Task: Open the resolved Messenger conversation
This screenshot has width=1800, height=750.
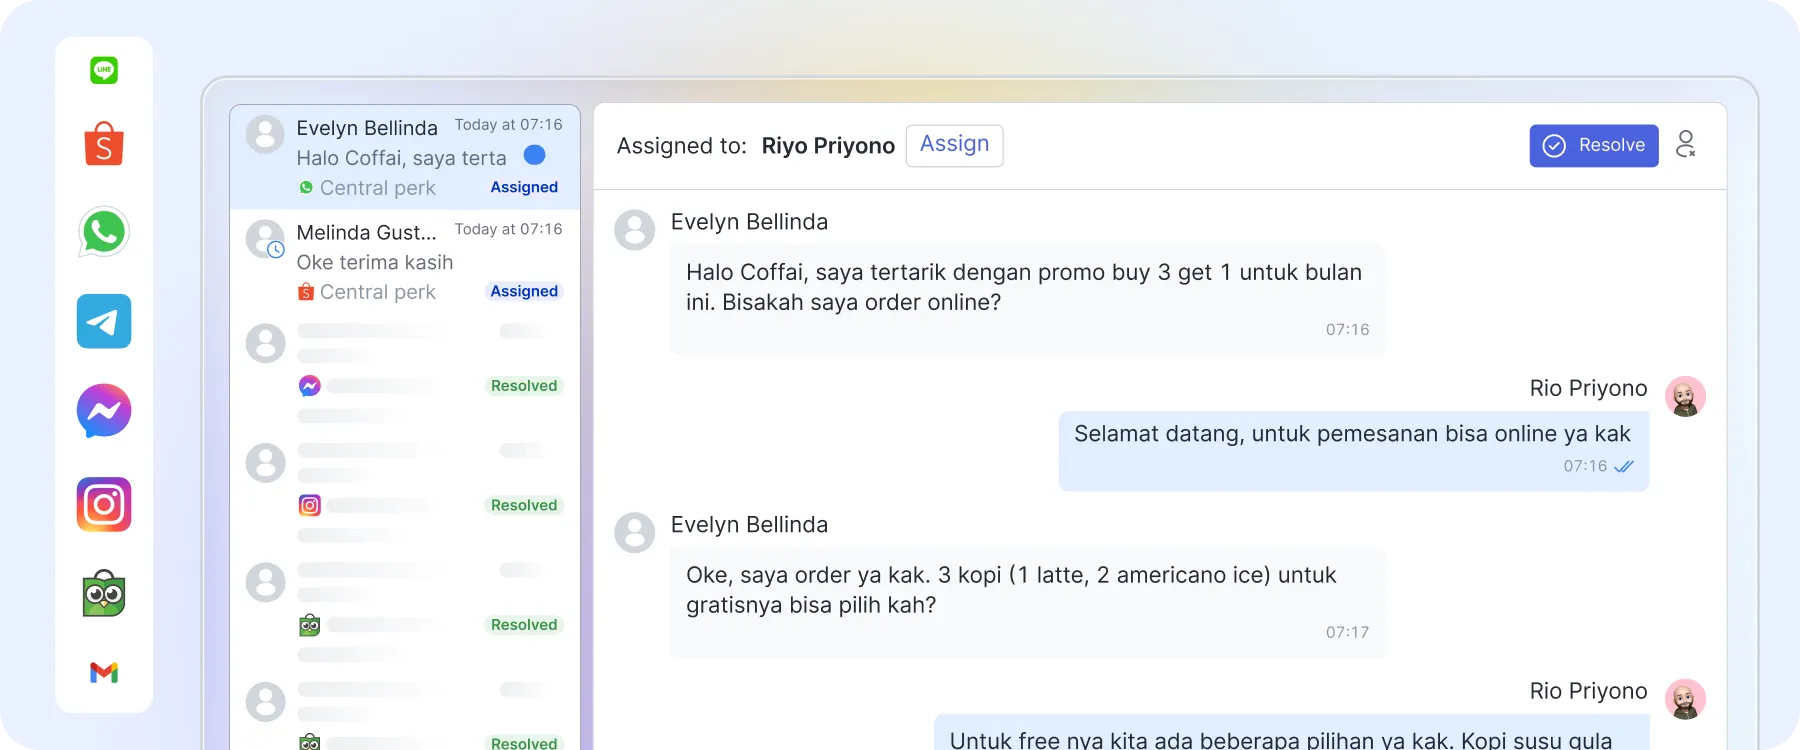Action: [x=405, y=372]
